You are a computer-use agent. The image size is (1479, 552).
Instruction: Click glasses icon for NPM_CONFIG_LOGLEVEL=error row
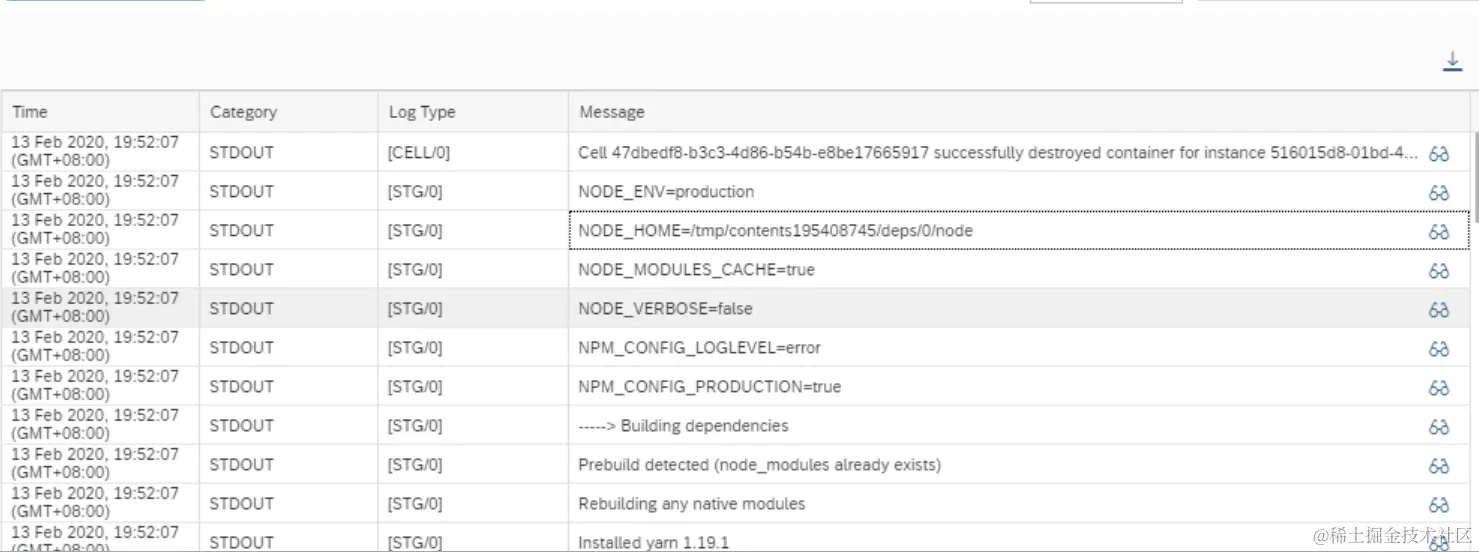1439,349
